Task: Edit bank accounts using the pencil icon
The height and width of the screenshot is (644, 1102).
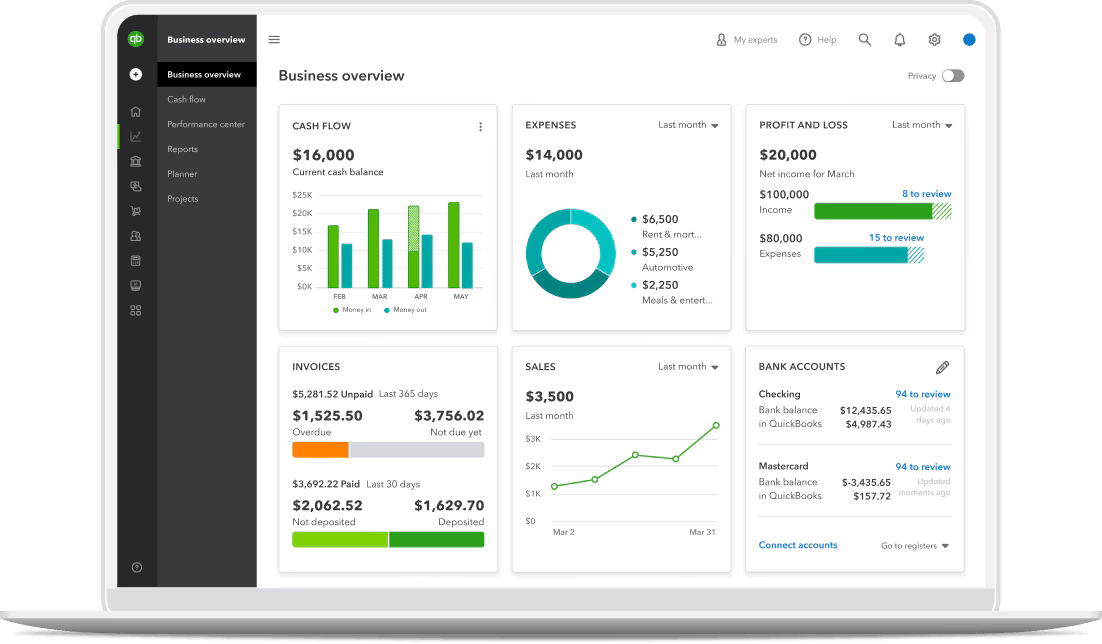Action: coord(941,367)
